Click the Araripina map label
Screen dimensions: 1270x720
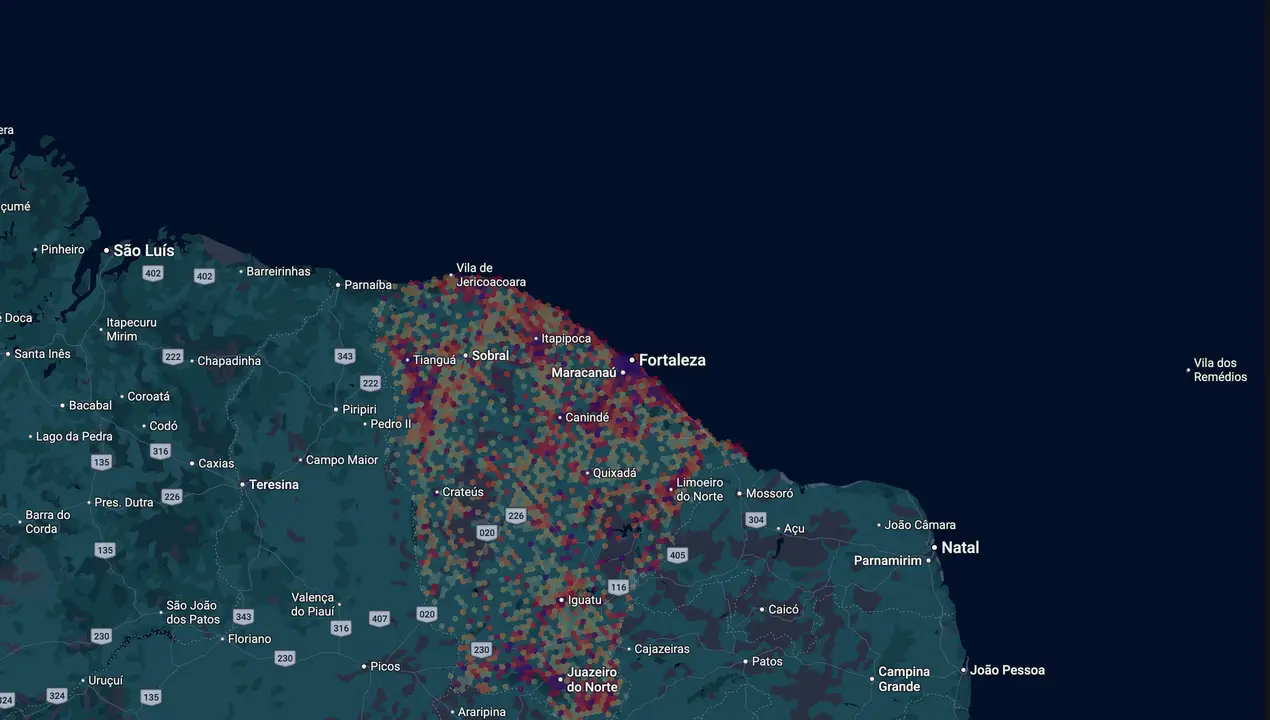pos(482,712)
